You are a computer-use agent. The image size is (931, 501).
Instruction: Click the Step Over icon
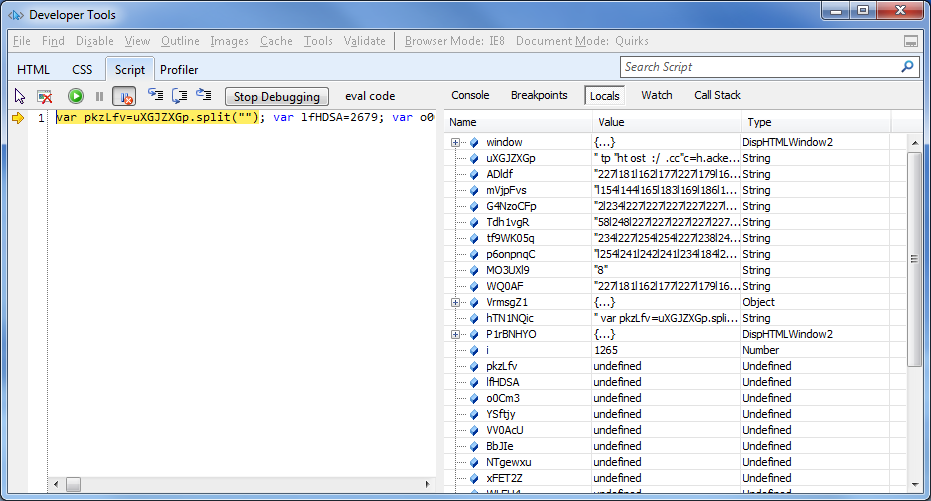tap(180, 96)
